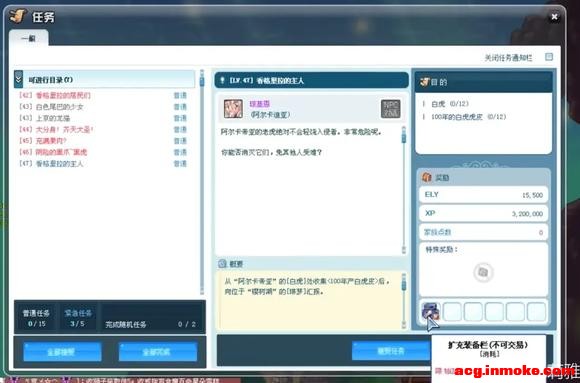Select the equipment slot expansion reward item

tap(431, 312)
